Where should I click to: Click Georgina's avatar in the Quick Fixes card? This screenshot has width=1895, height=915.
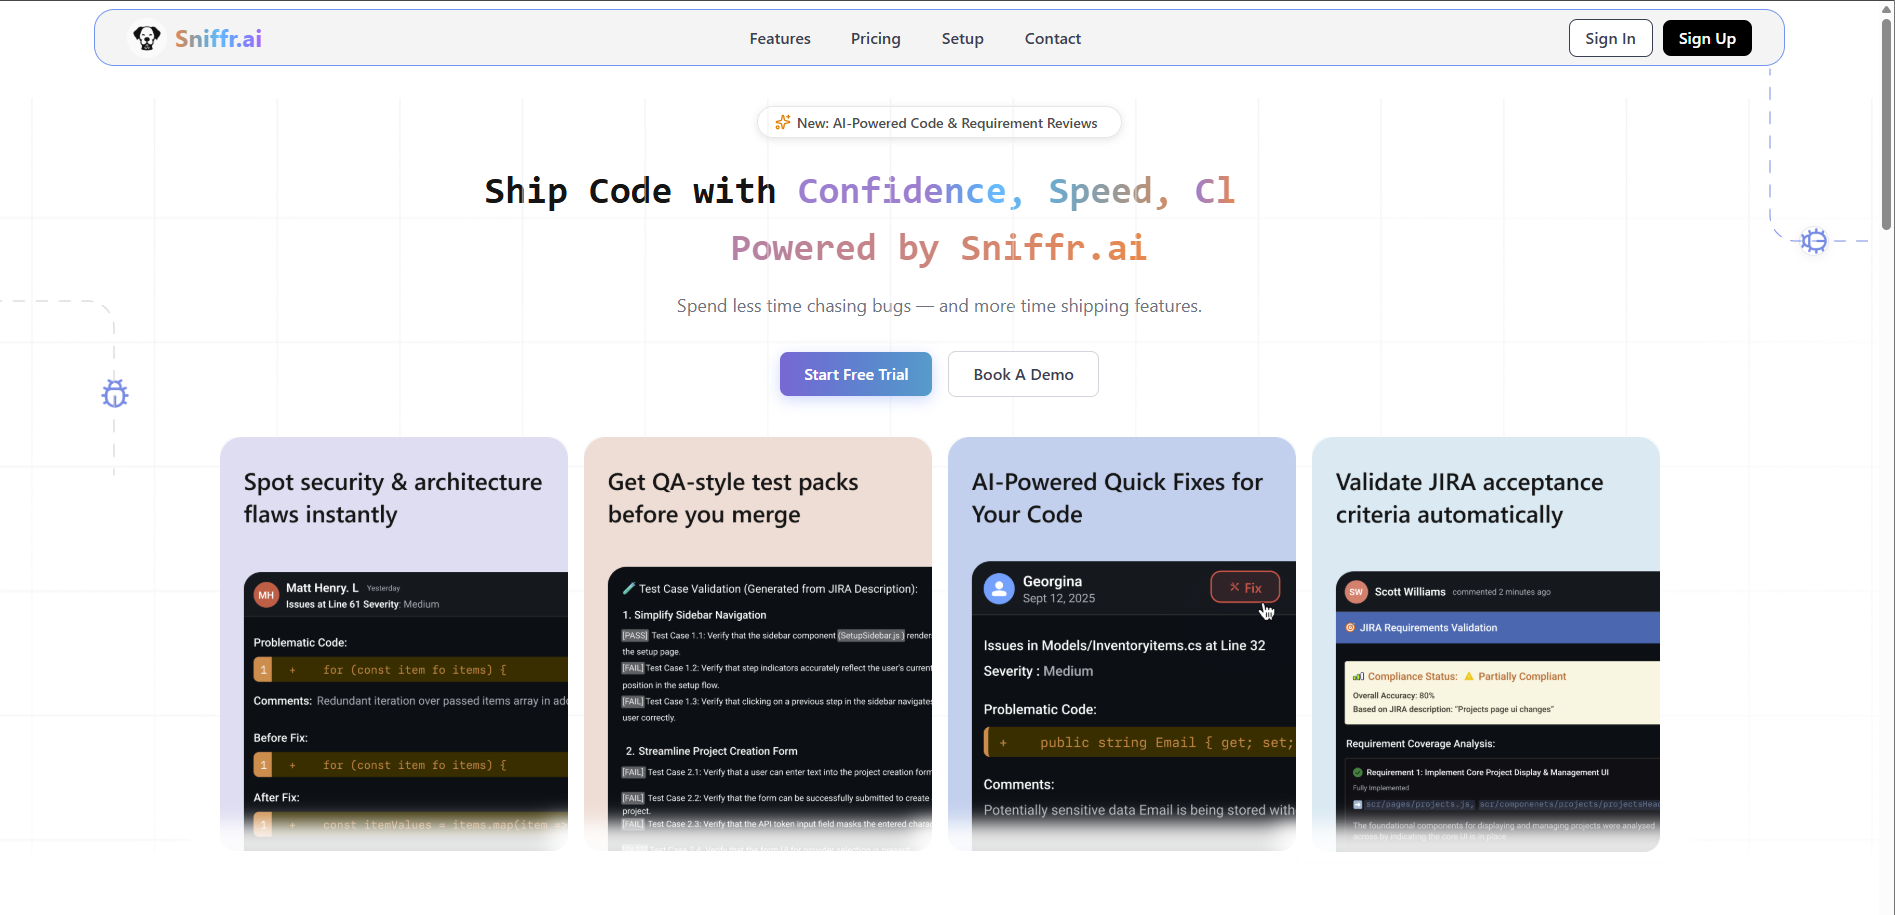point(999,589)
